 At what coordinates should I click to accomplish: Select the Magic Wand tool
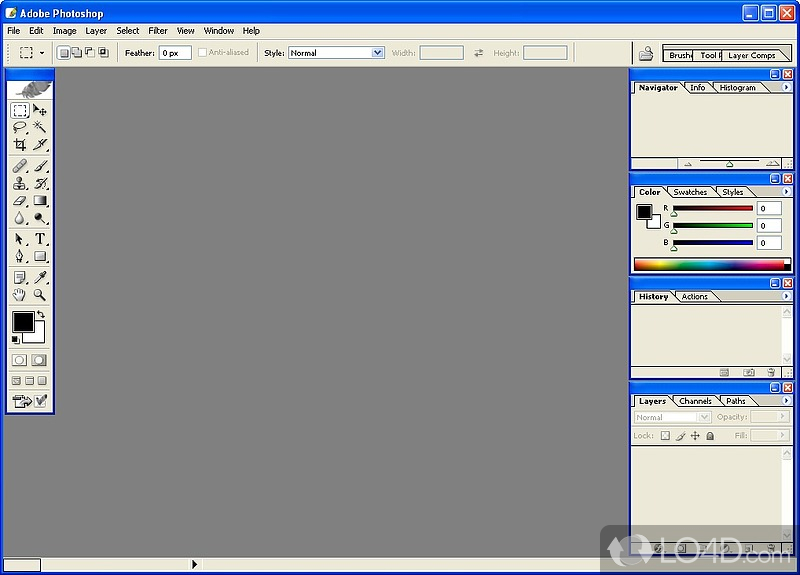[40, 127]
